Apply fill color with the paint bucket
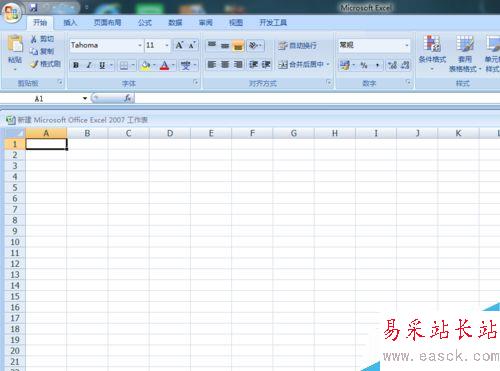The height and width of the screenshot is (371, 500). click(146, 65)
